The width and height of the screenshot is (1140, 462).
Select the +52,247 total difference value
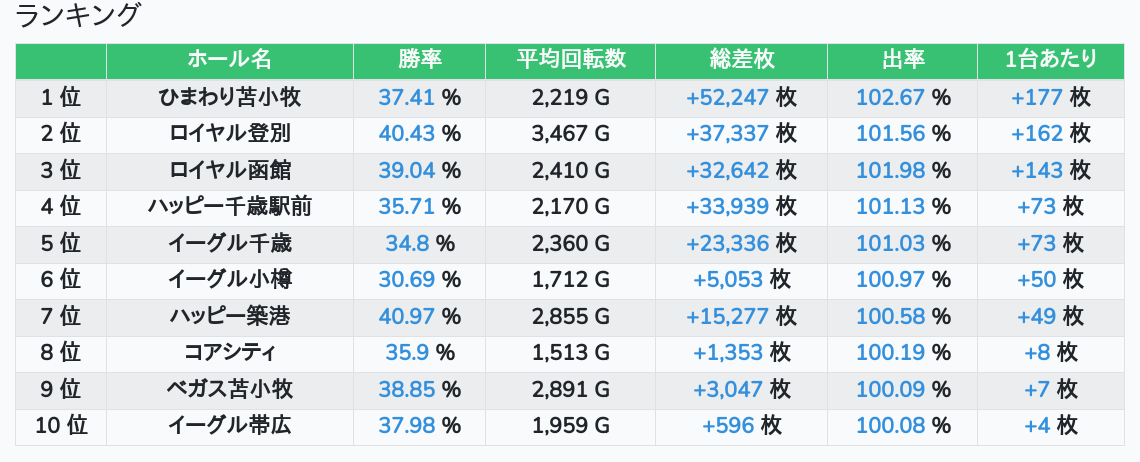coord(727,98)
